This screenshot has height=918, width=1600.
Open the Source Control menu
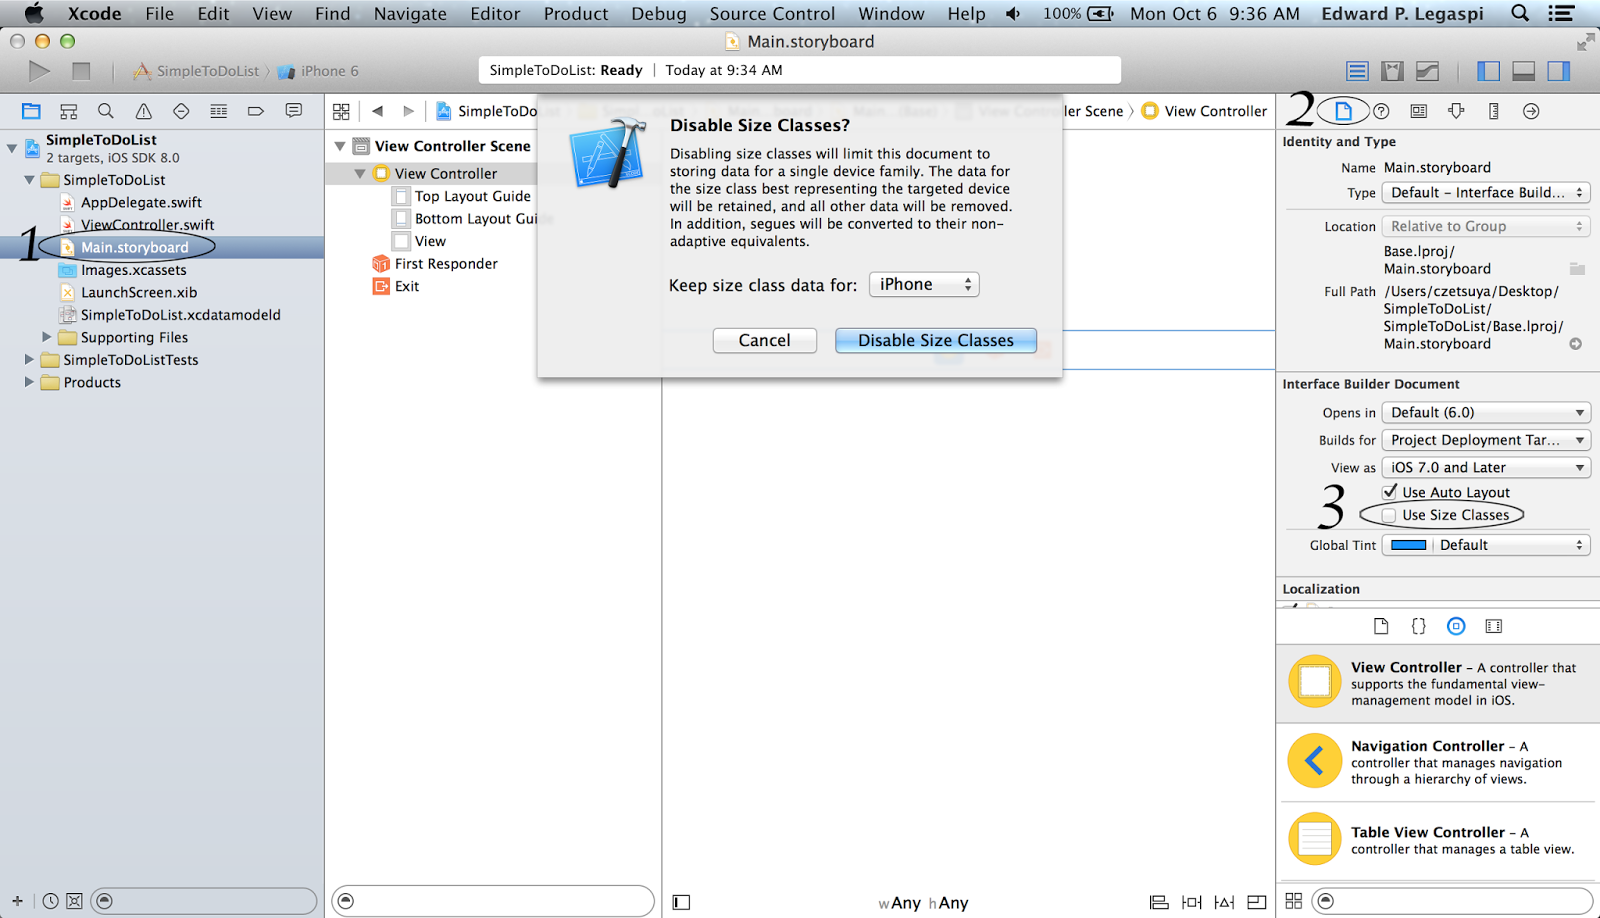(x=772, y=14)
